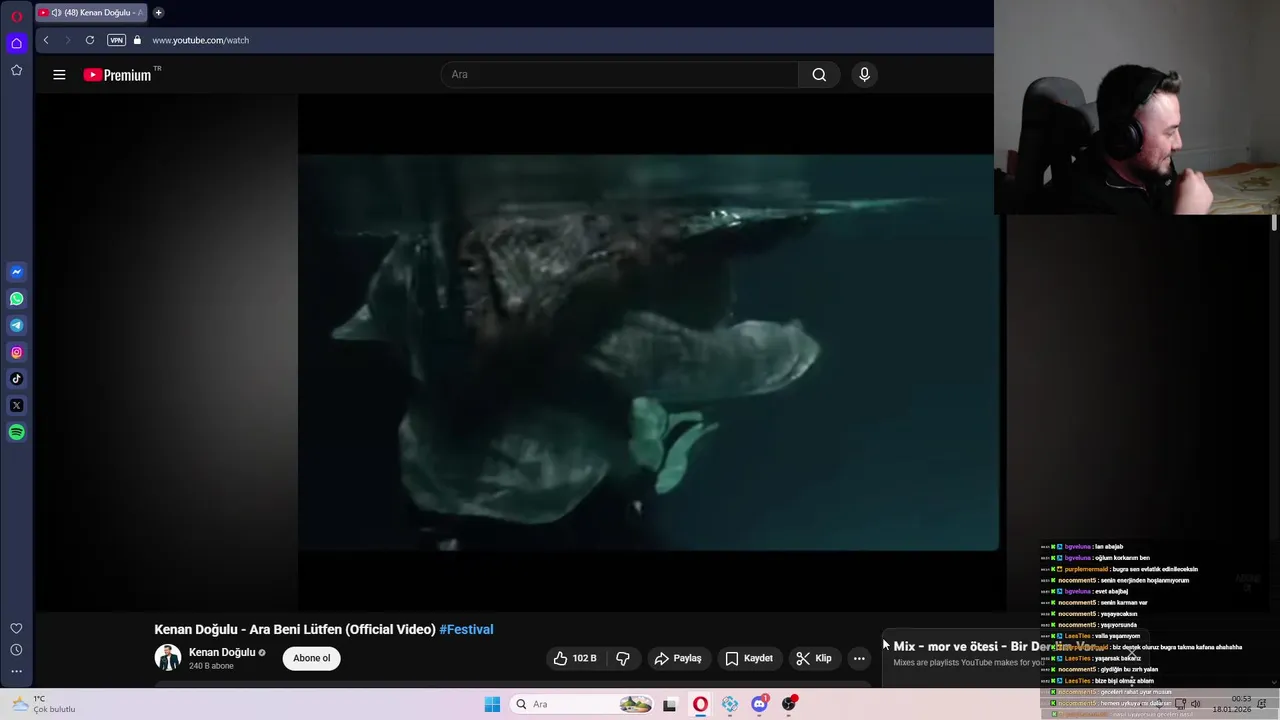Viewport: 1280px width, 720px height.
Task: Open TikTok in the Opera sidebar
Action: [x=16, y=379]
